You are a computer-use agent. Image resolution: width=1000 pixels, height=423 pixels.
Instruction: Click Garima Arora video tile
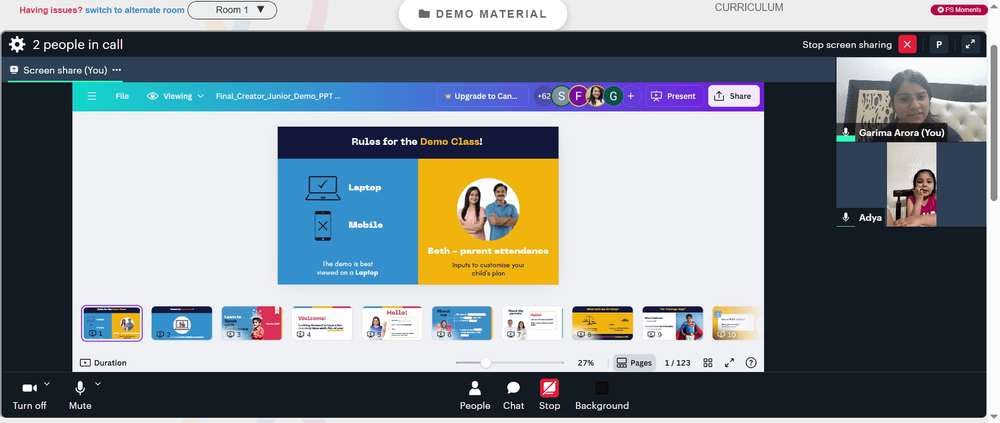(x=911, y=100)
